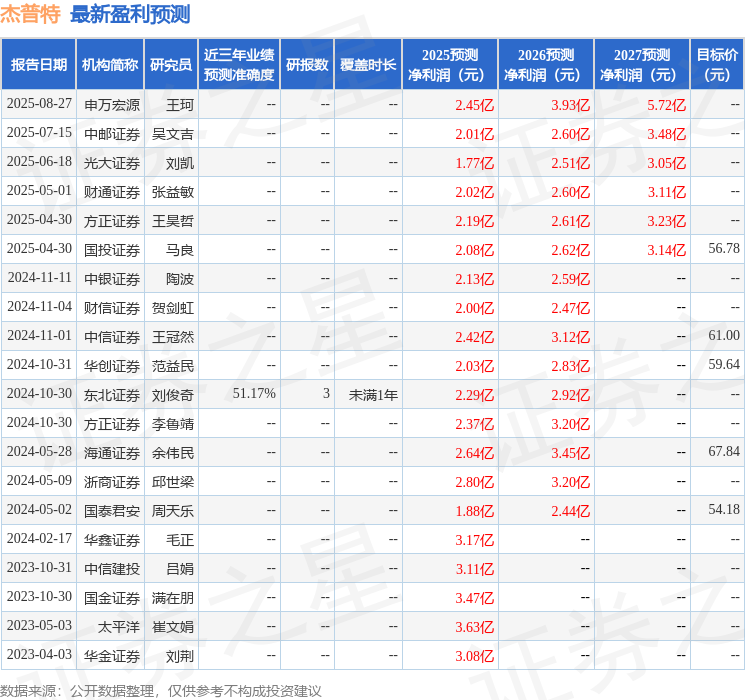The height and width of the screenshot is (700, 745).
Task: Select the 近三年业绩预测准确度 column header
Action: click(x=239, y=65)
